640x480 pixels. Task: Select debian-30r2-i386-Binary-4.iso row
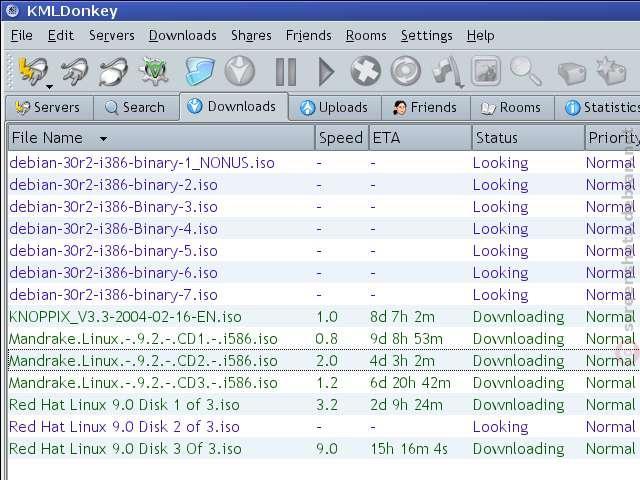324,229
